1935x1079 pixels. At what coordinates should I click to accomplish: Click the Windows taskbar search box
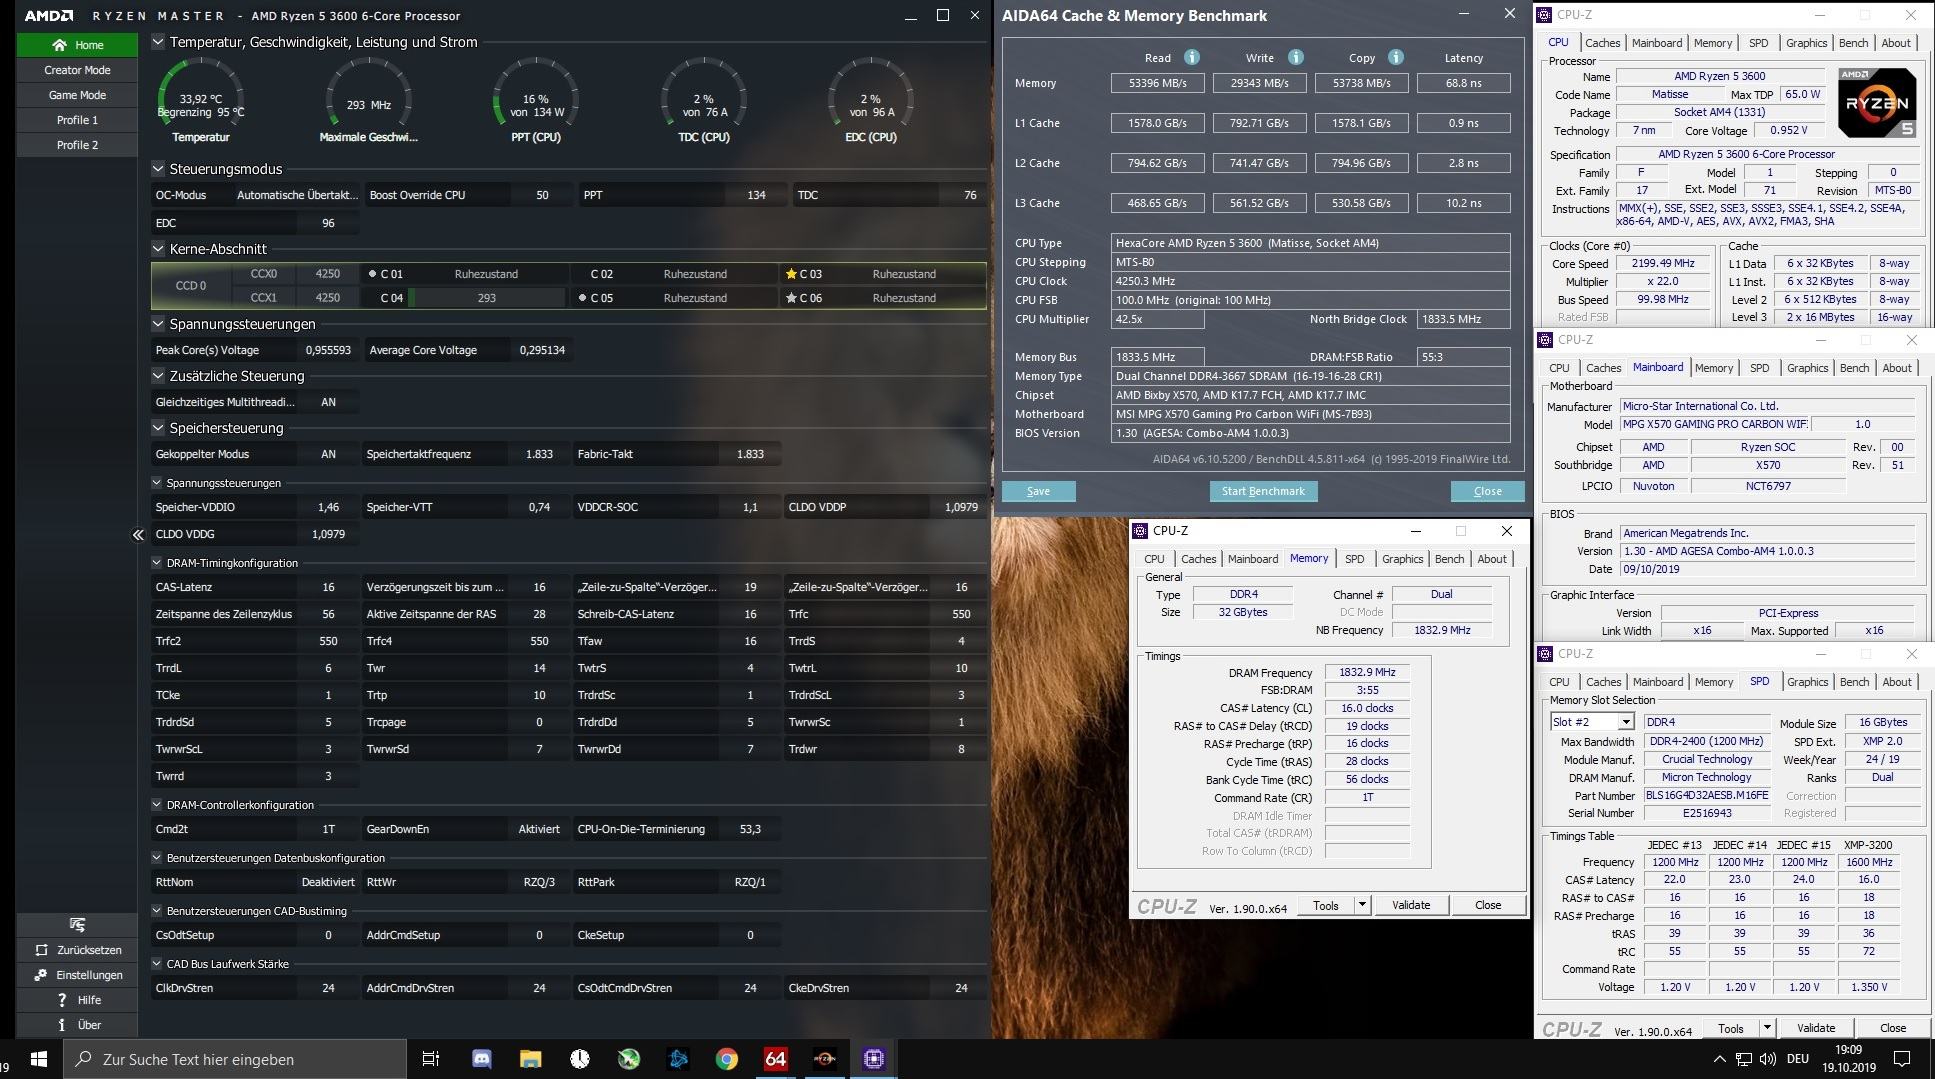coord(235,1059)
